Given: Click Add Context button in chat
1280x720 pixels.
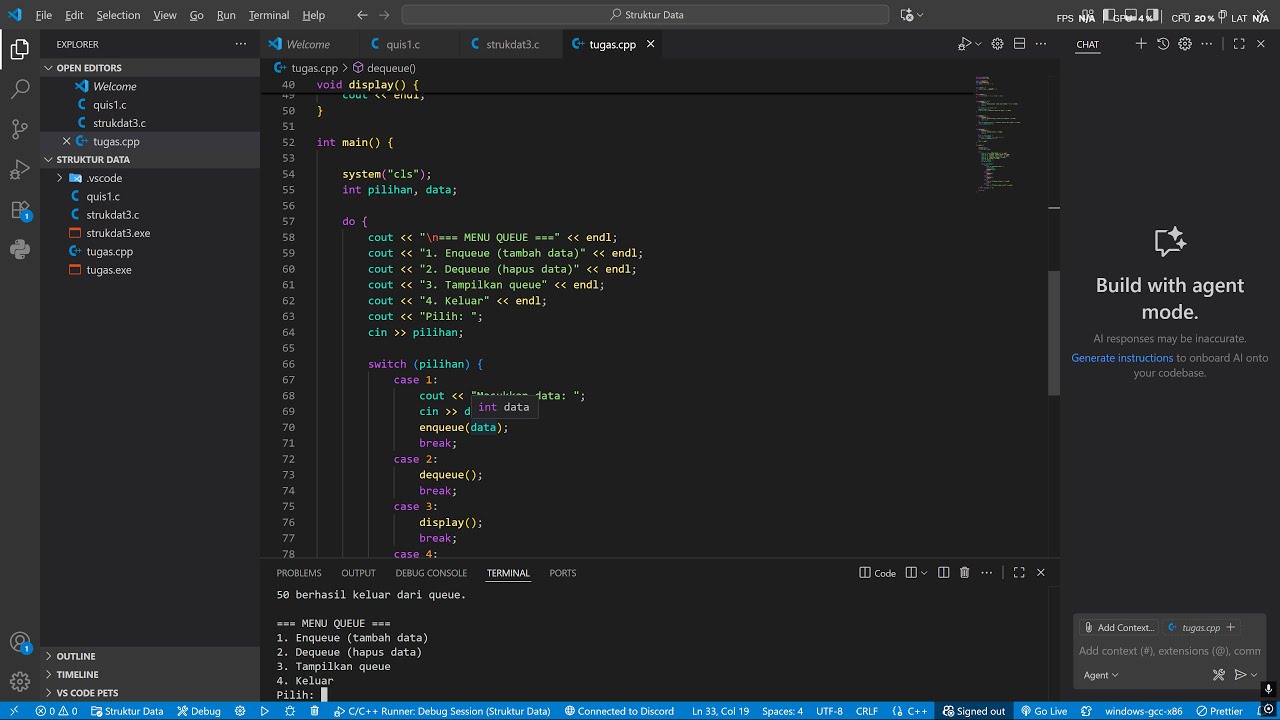Looking at the screenshot, I should pos(1118,627).
